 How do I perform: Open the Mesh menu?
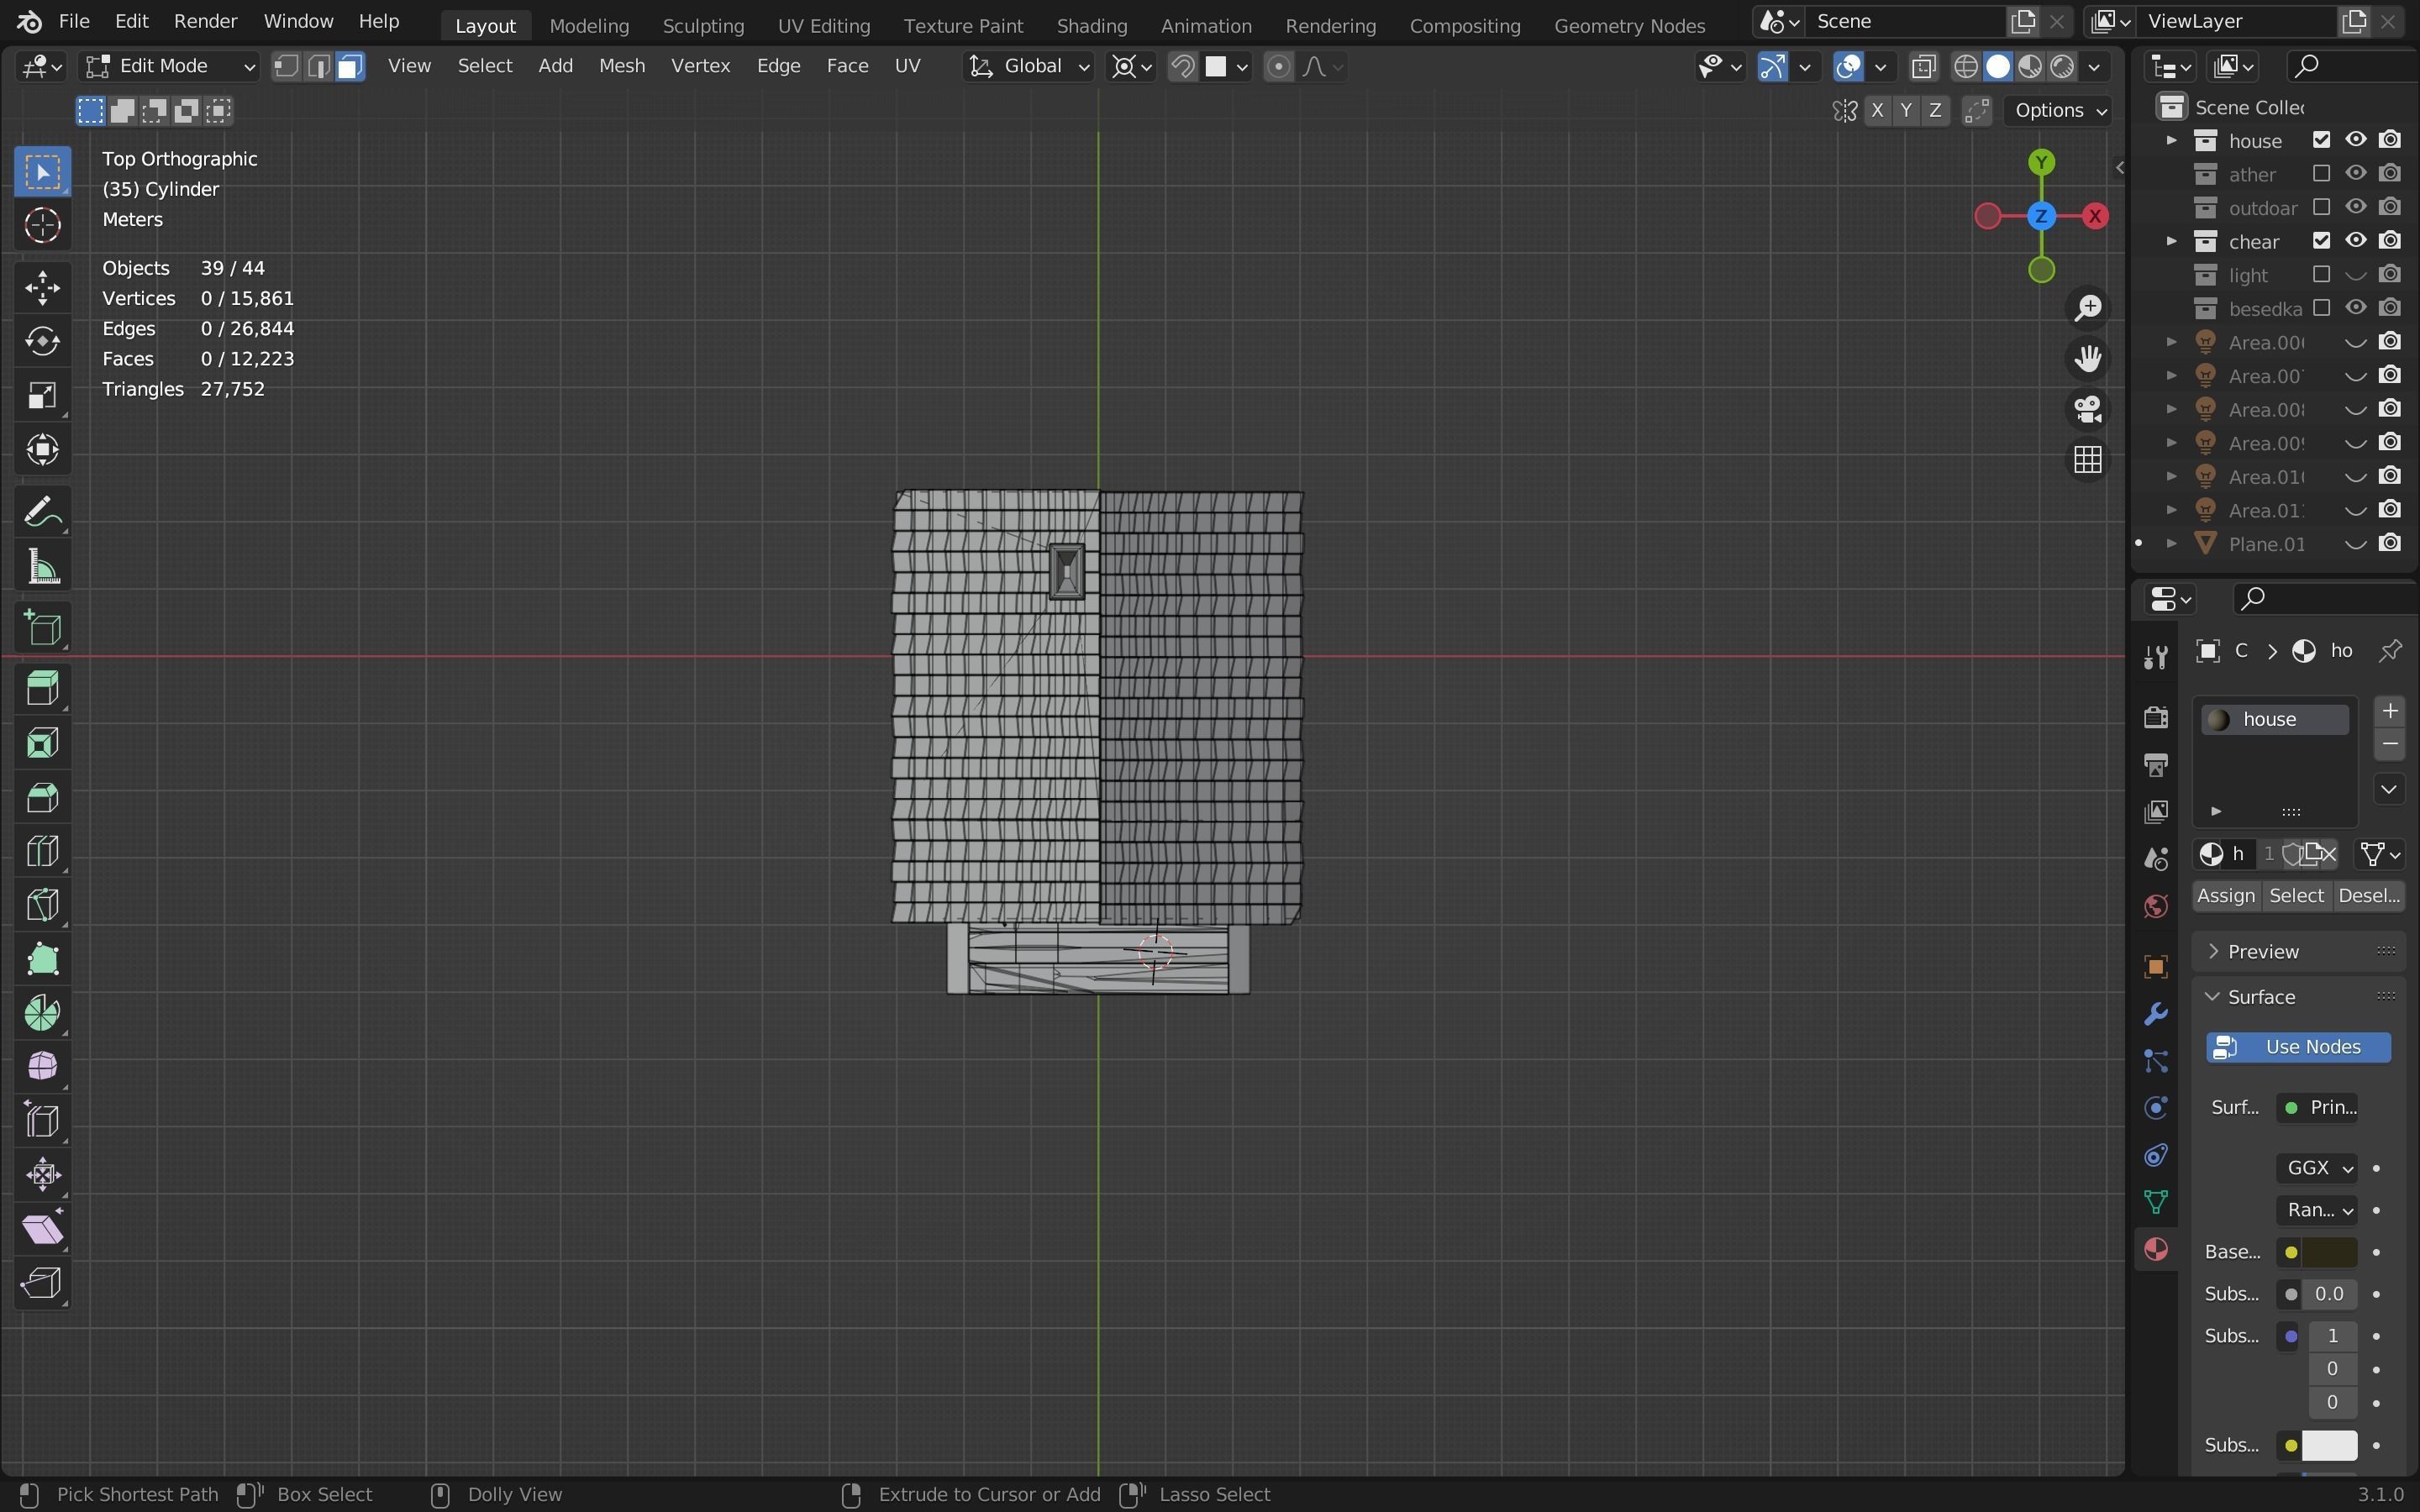pos(621,66)
